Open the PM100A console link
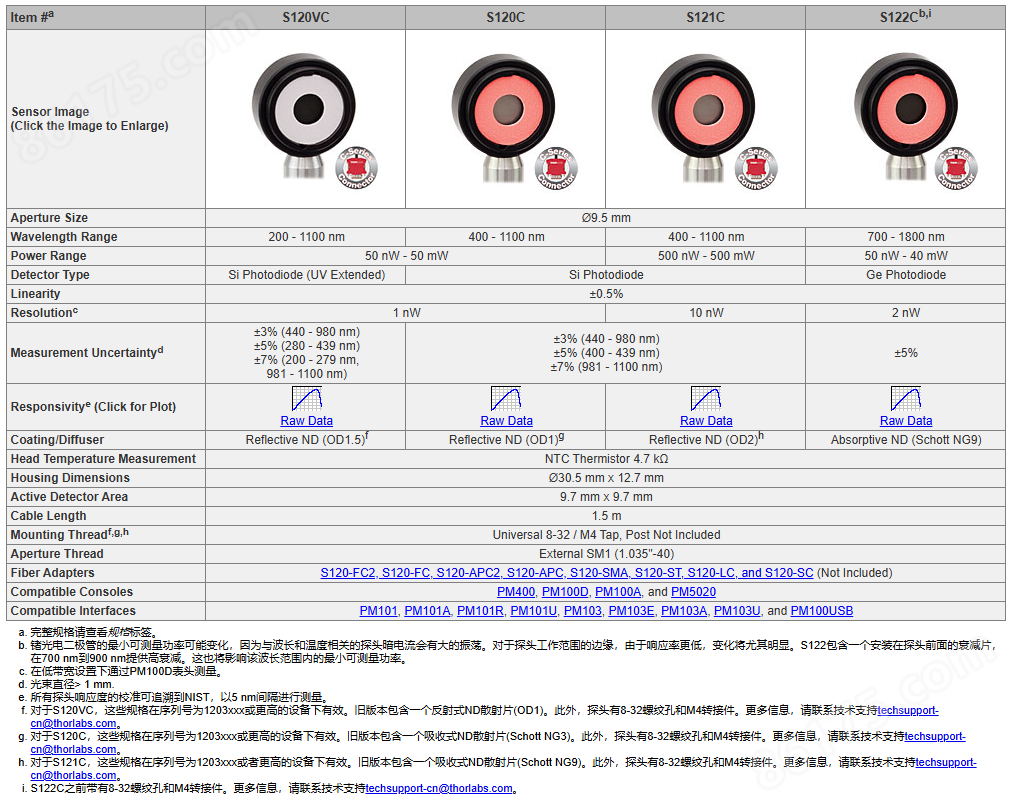1010x801 pixels. 618,592
